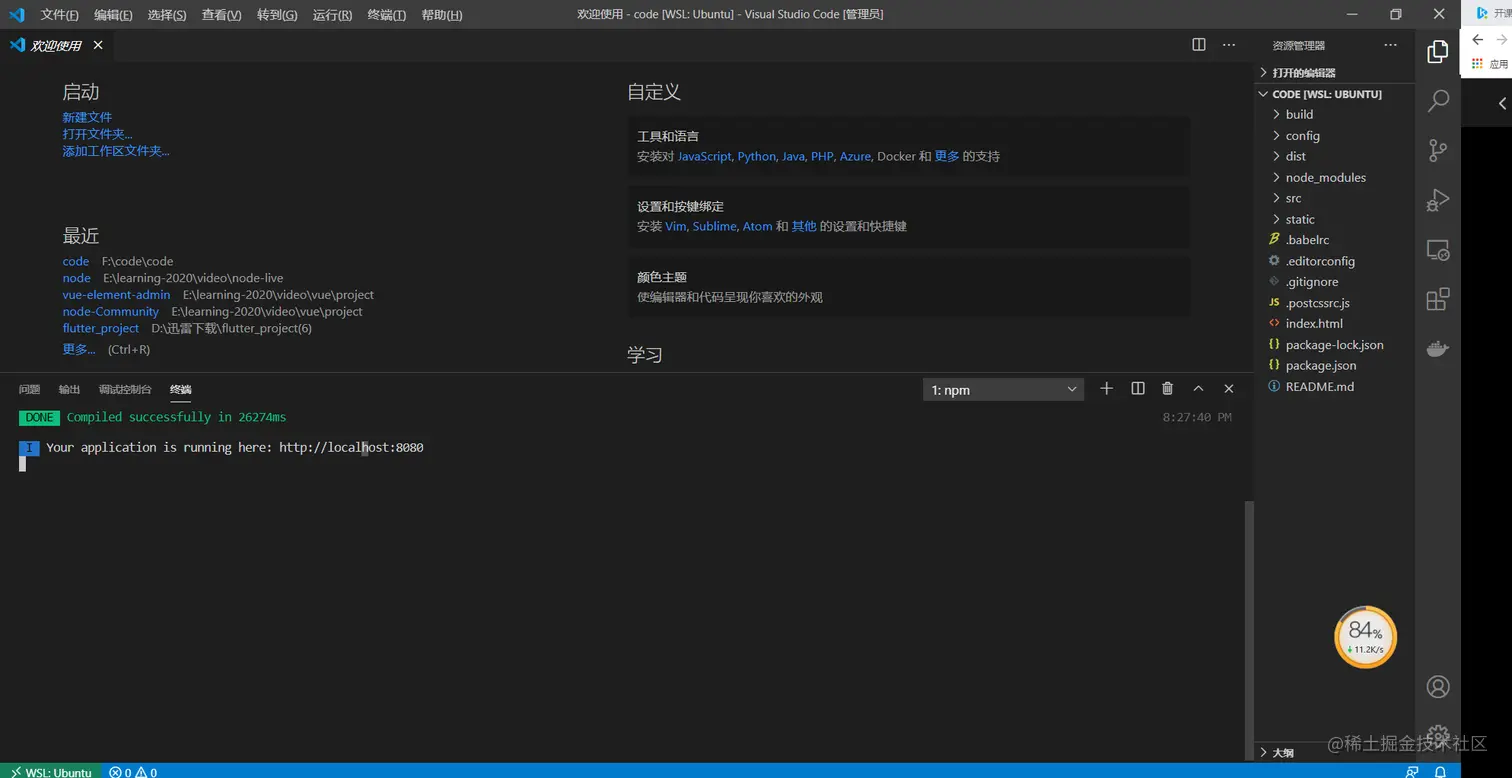Go back in the browser window
The width and height of the screenshot is (1512, 778).
tap(1478, 40)
